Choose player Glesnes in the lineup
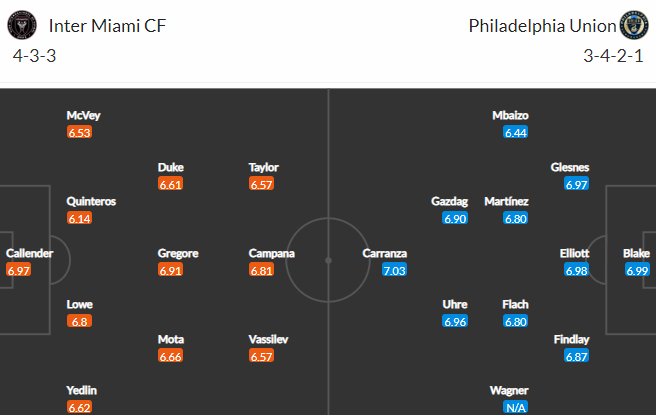Viewport: 656px width, 415px height. 570,167
